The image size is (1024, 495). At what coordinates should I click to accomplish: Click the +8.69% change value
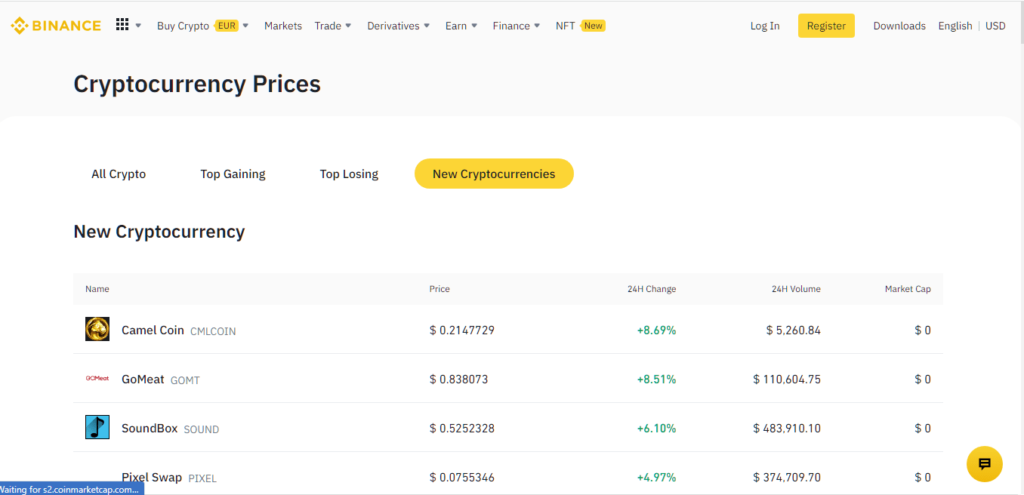pos(656,330)
